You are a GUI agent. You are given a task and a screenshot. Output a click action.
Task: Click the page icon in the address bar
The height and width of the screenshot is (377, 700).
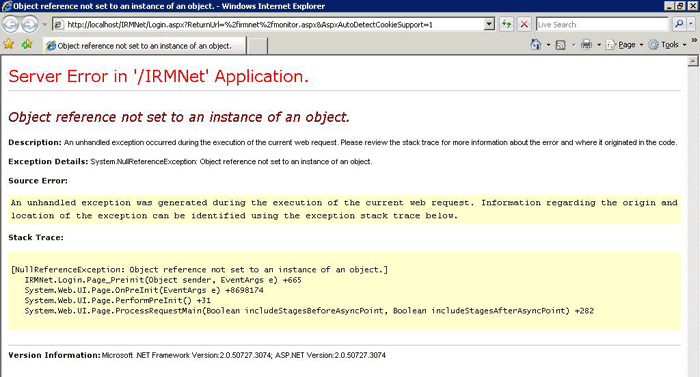[59, 25]
